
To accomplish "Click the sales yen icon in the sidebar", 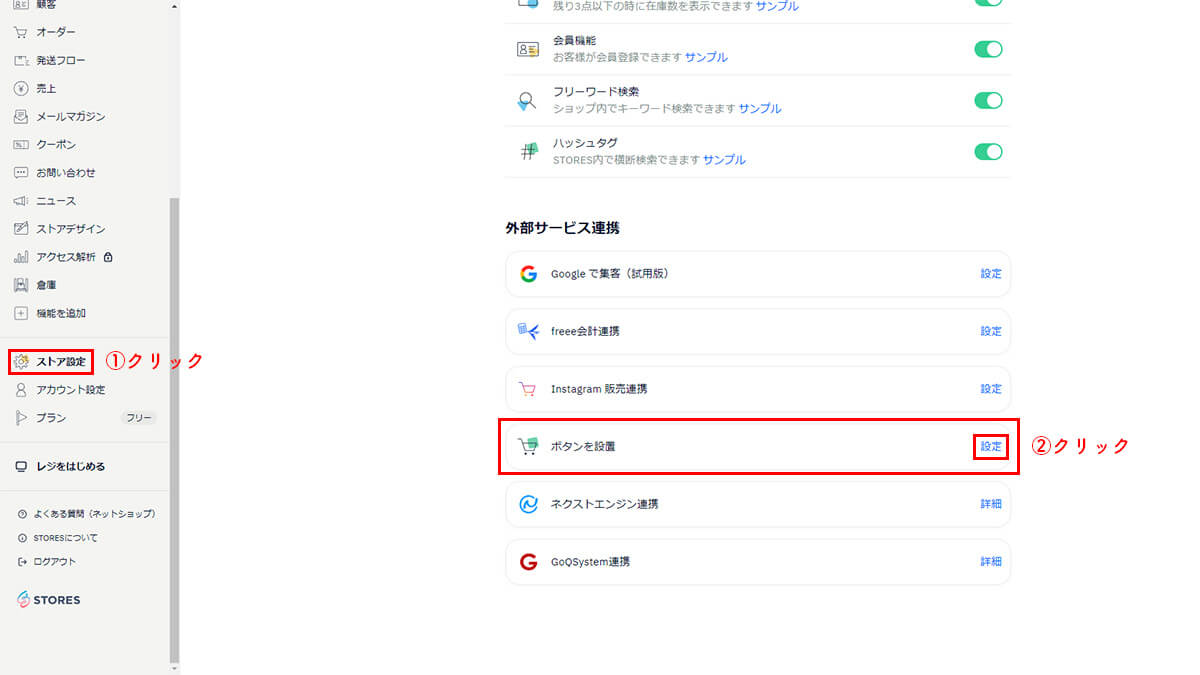I will tap(21, 88).
